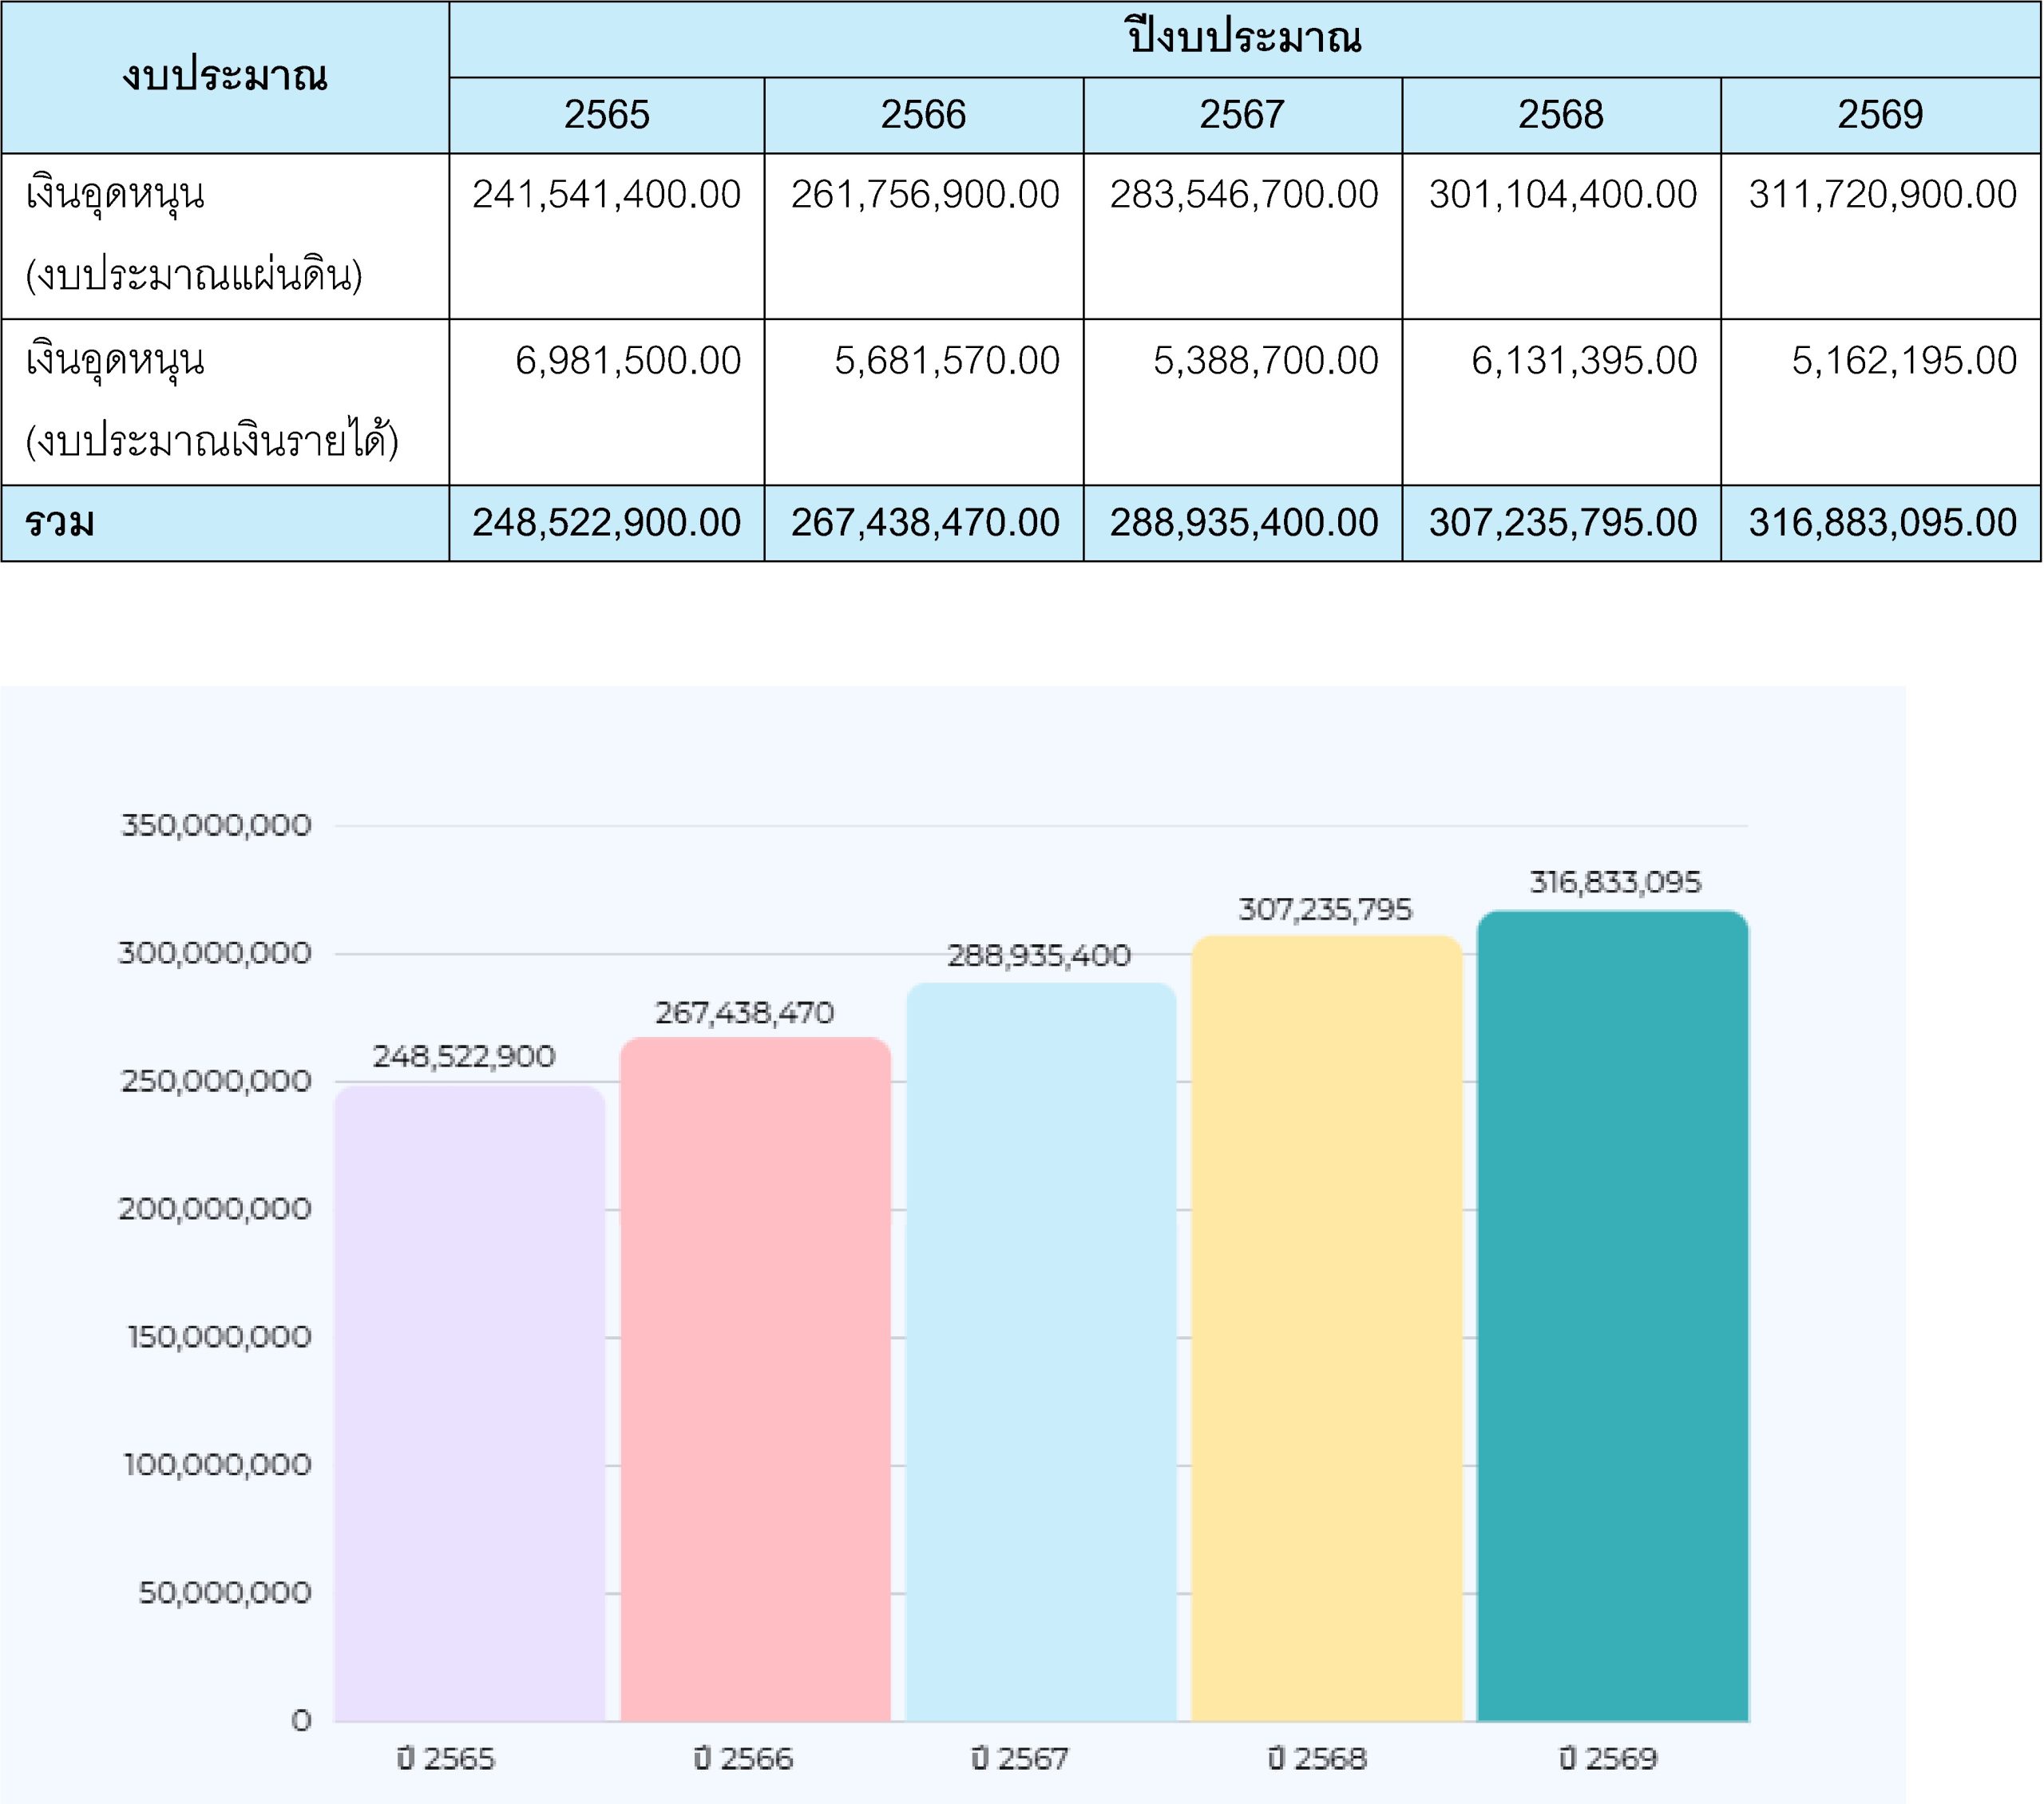This screenshot has height=1804, width=2044.
Task: Click the รวม row label
Action: pos(60,523)
